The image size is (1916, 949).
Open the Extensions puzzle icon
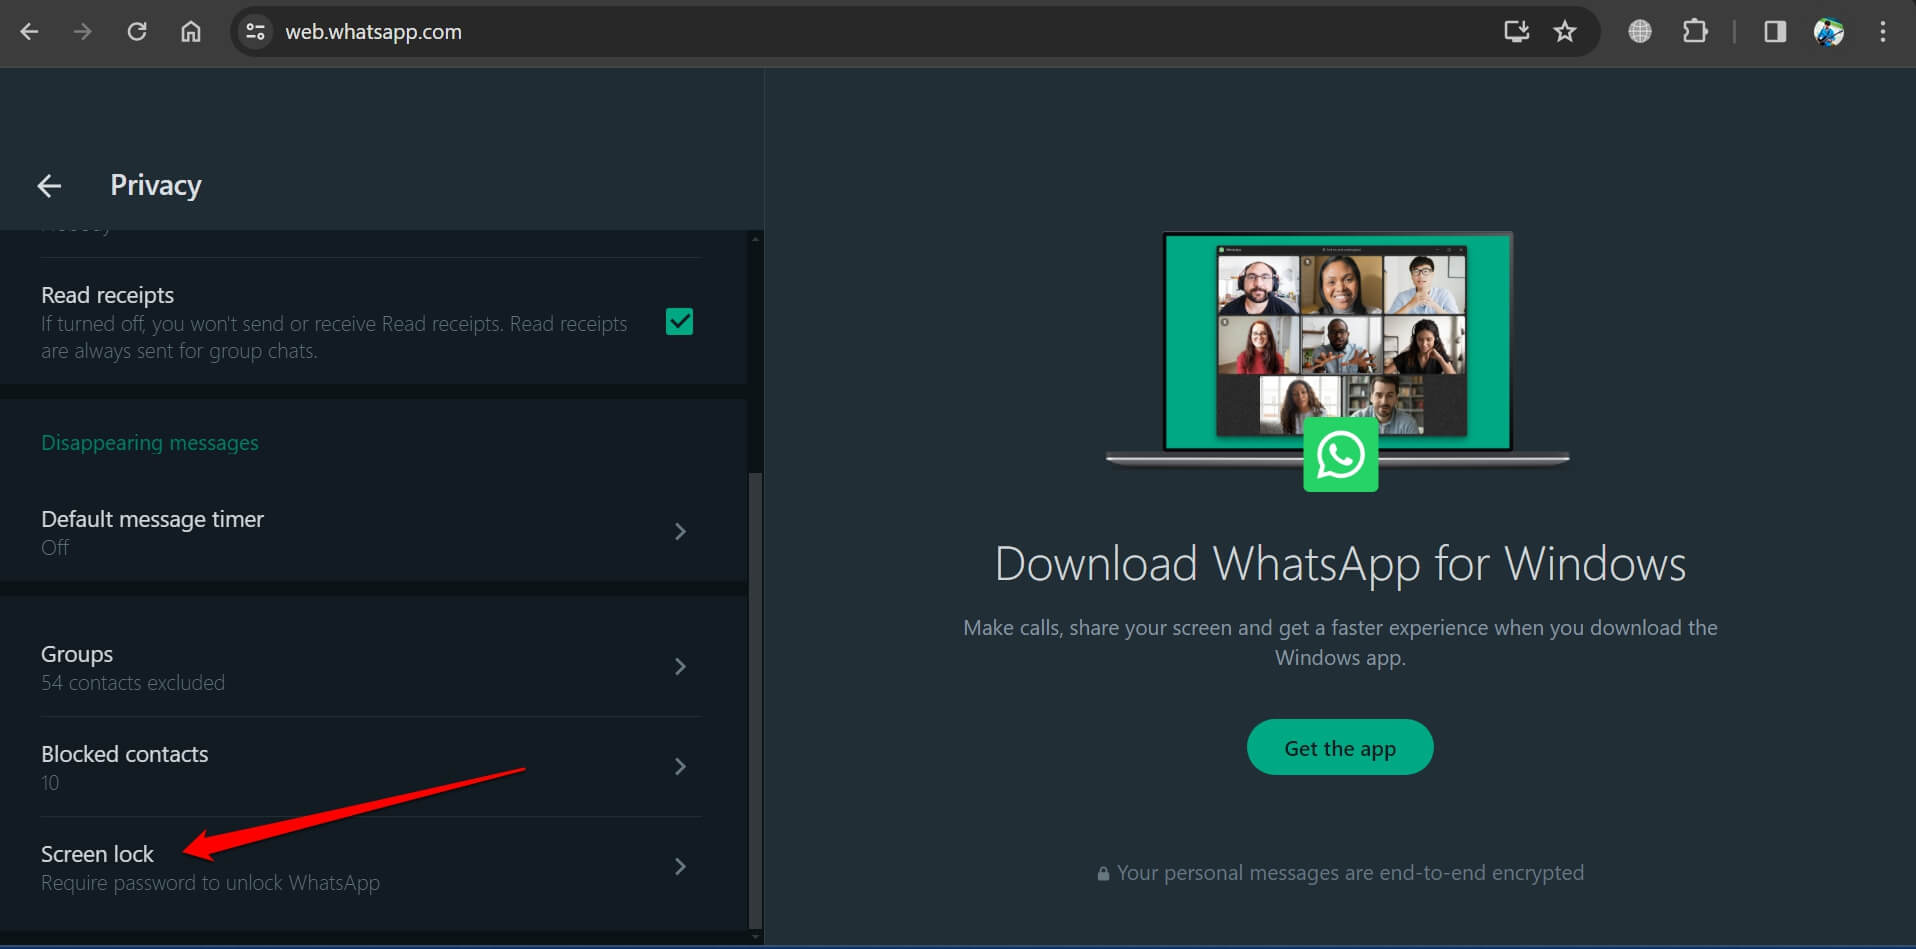pyautogui.click(x=1695, y=32)
